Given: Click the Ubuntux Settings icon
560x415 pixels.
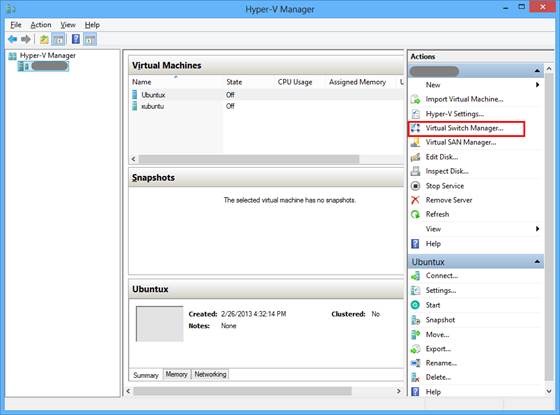Looking at the screenshot, I should point(415,290).
